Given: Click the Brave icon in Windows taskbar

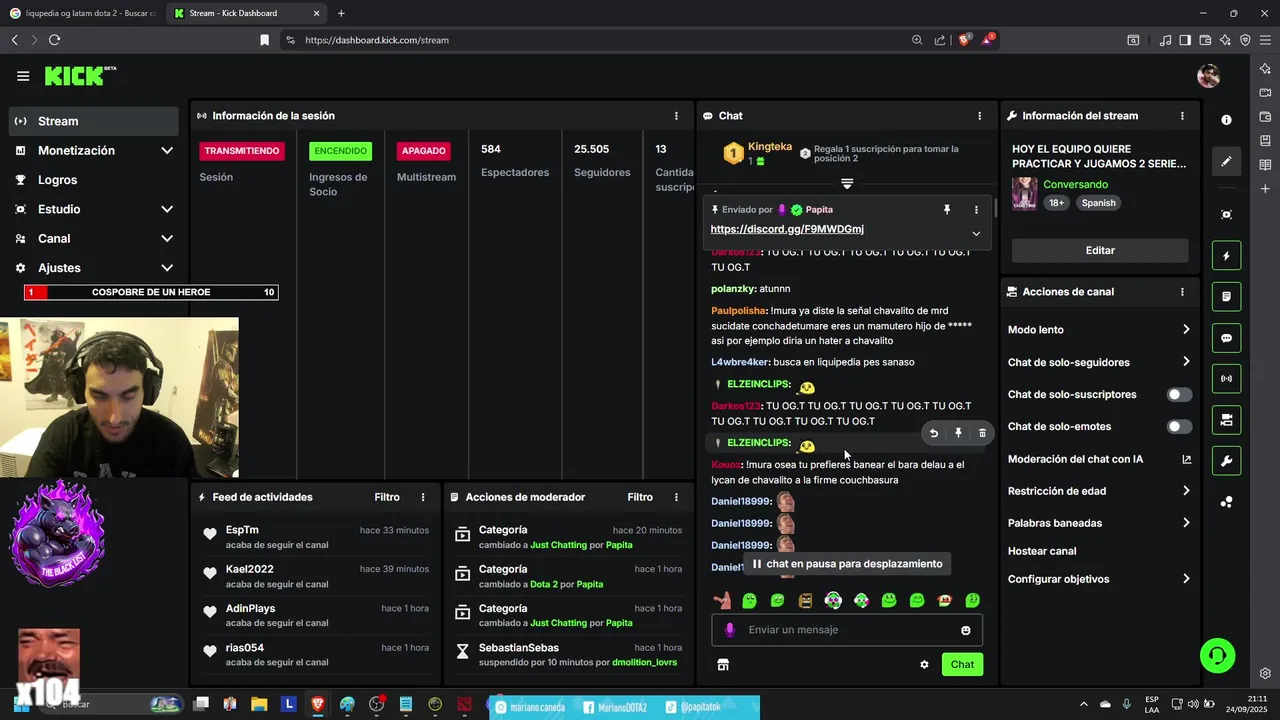Looking at the screenshot, I should (x=318, y=705).
